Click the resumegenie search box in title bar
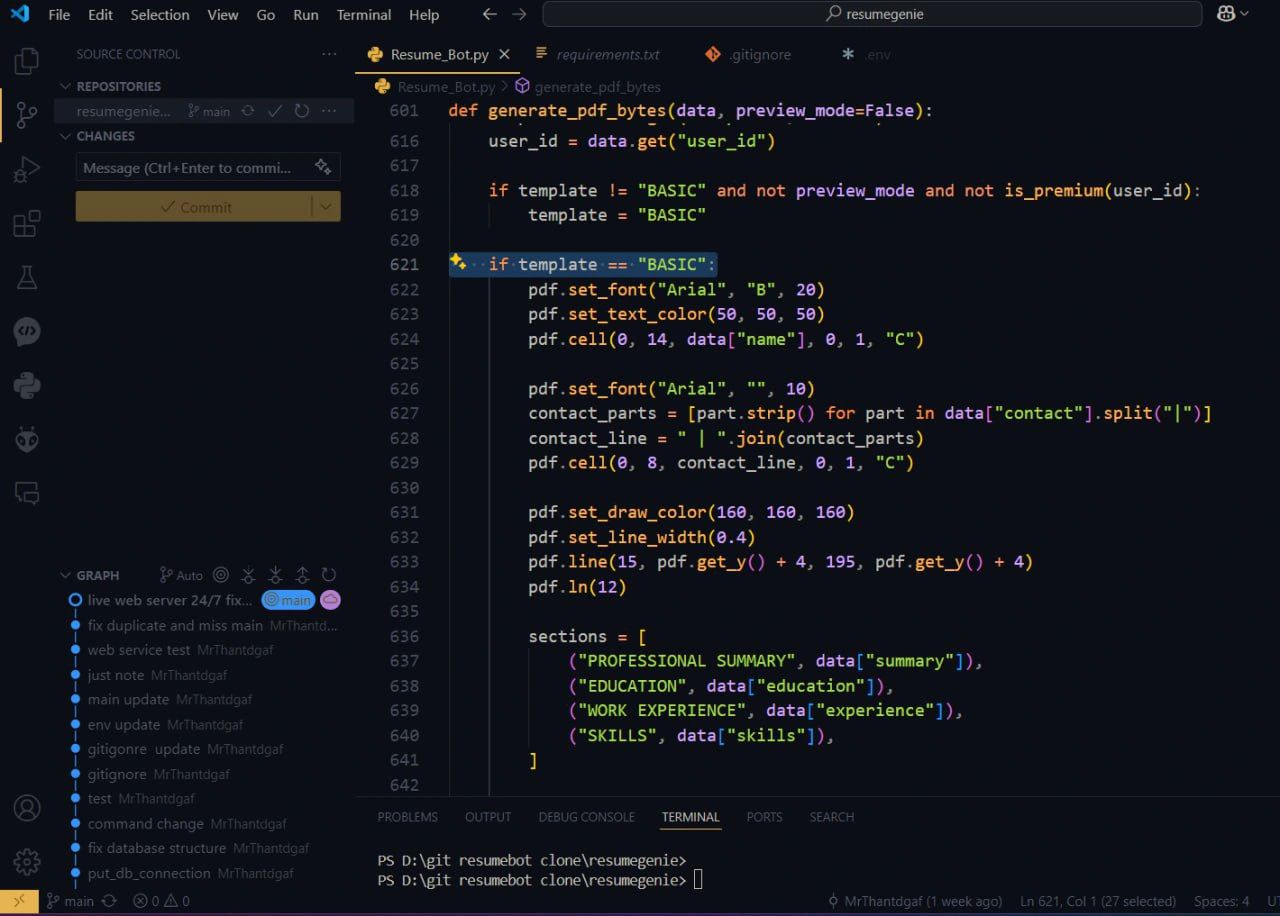The height and width of the screenshot is (916, 1280). [x=872, y=14]
